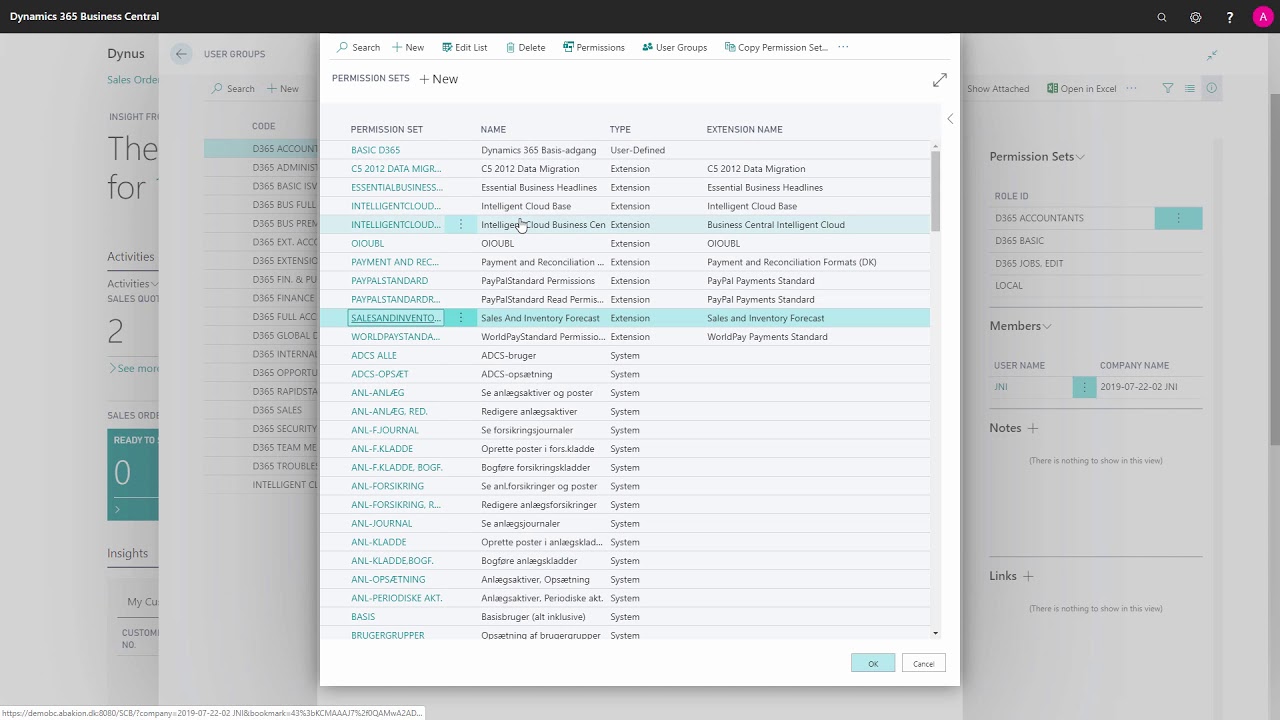
Task: Click the filter funnel icon in User Groups page
Action: 1168,88
